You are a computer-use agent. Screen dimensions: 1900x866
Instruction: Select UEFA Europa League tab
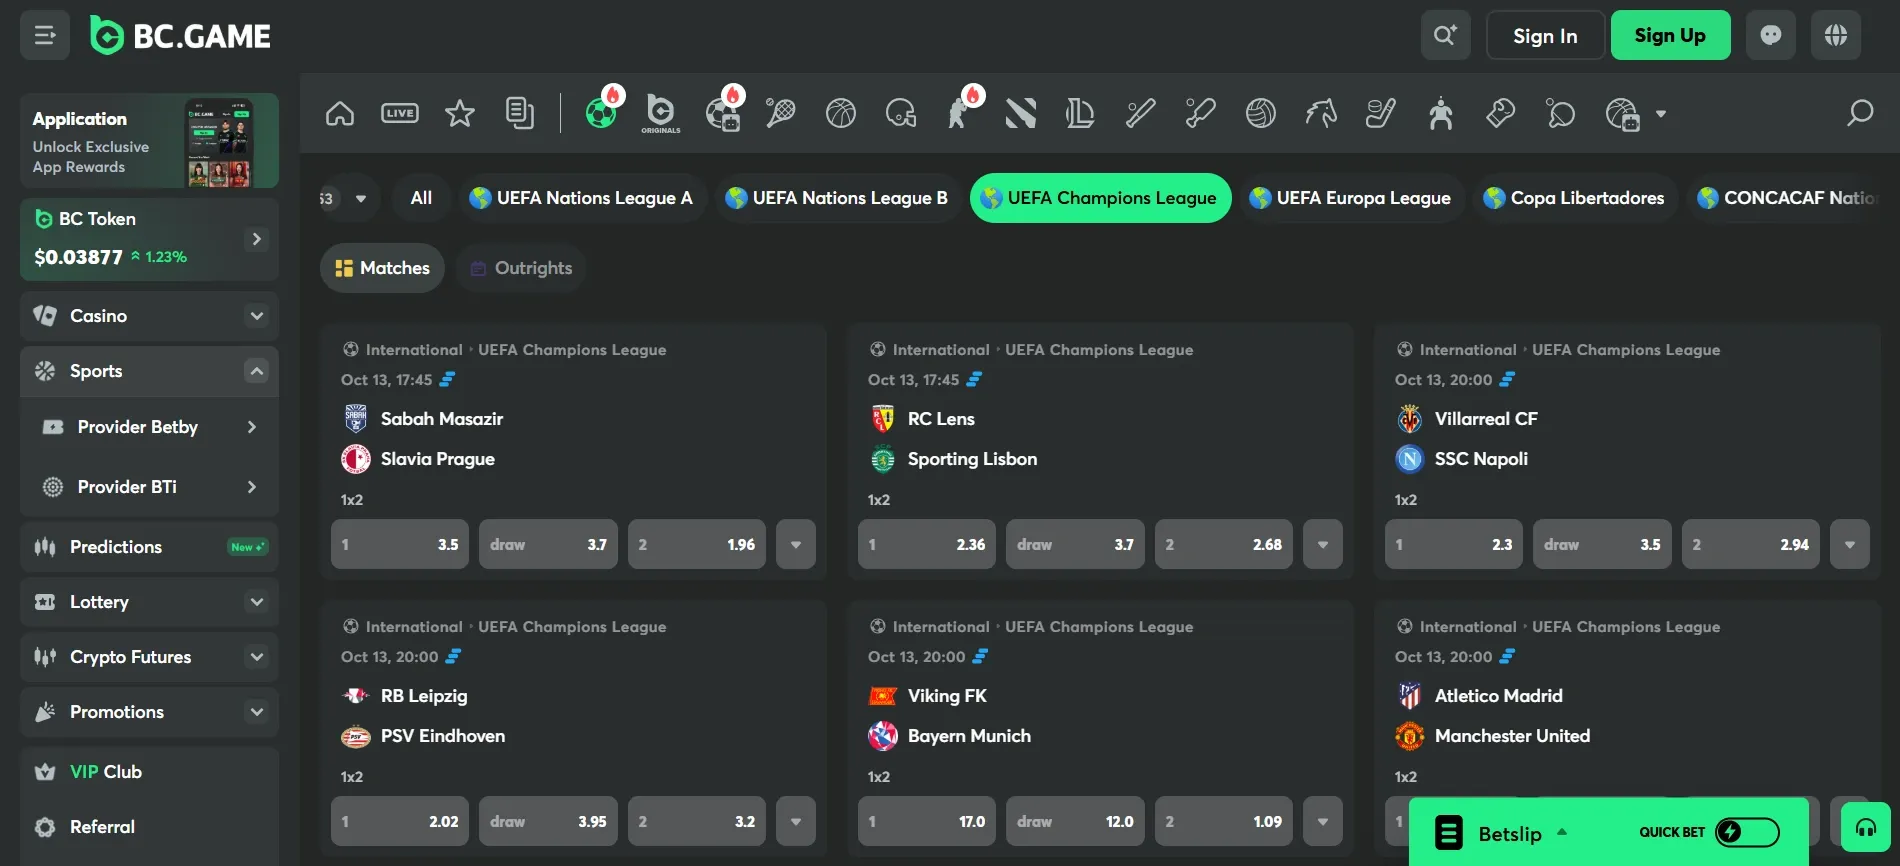pyautogui.click(x=1350, y=198)
